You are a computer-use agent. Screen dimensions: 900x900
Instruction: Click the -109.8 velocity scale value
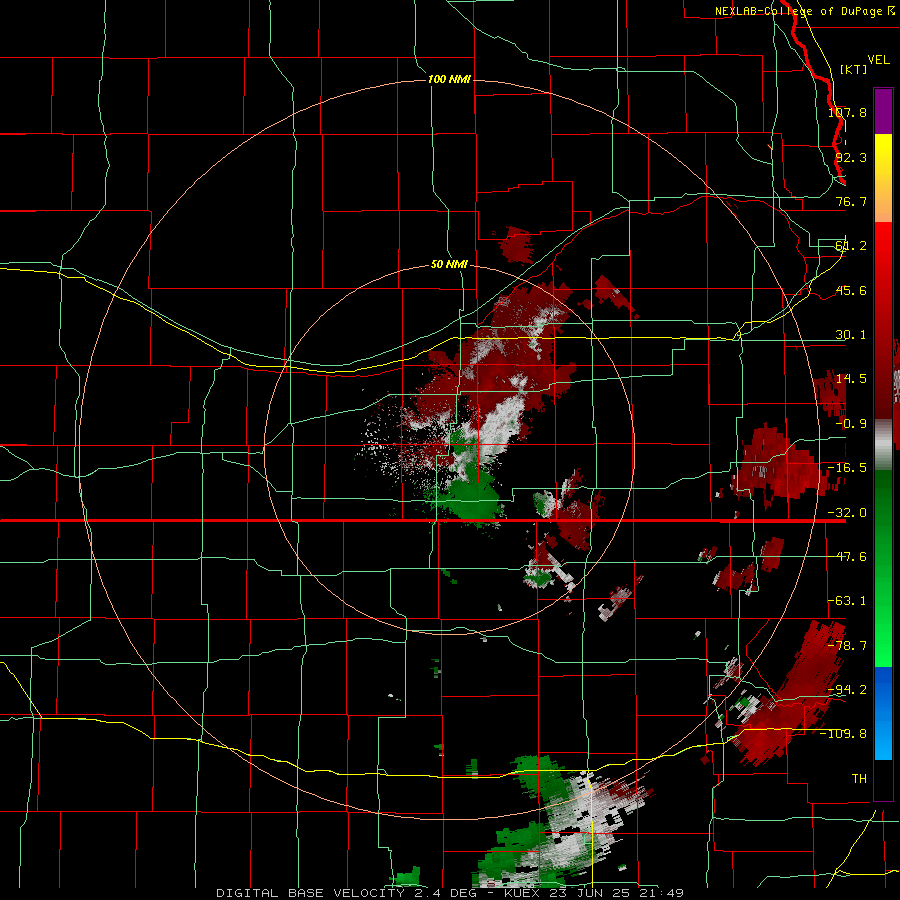point(844,734)
